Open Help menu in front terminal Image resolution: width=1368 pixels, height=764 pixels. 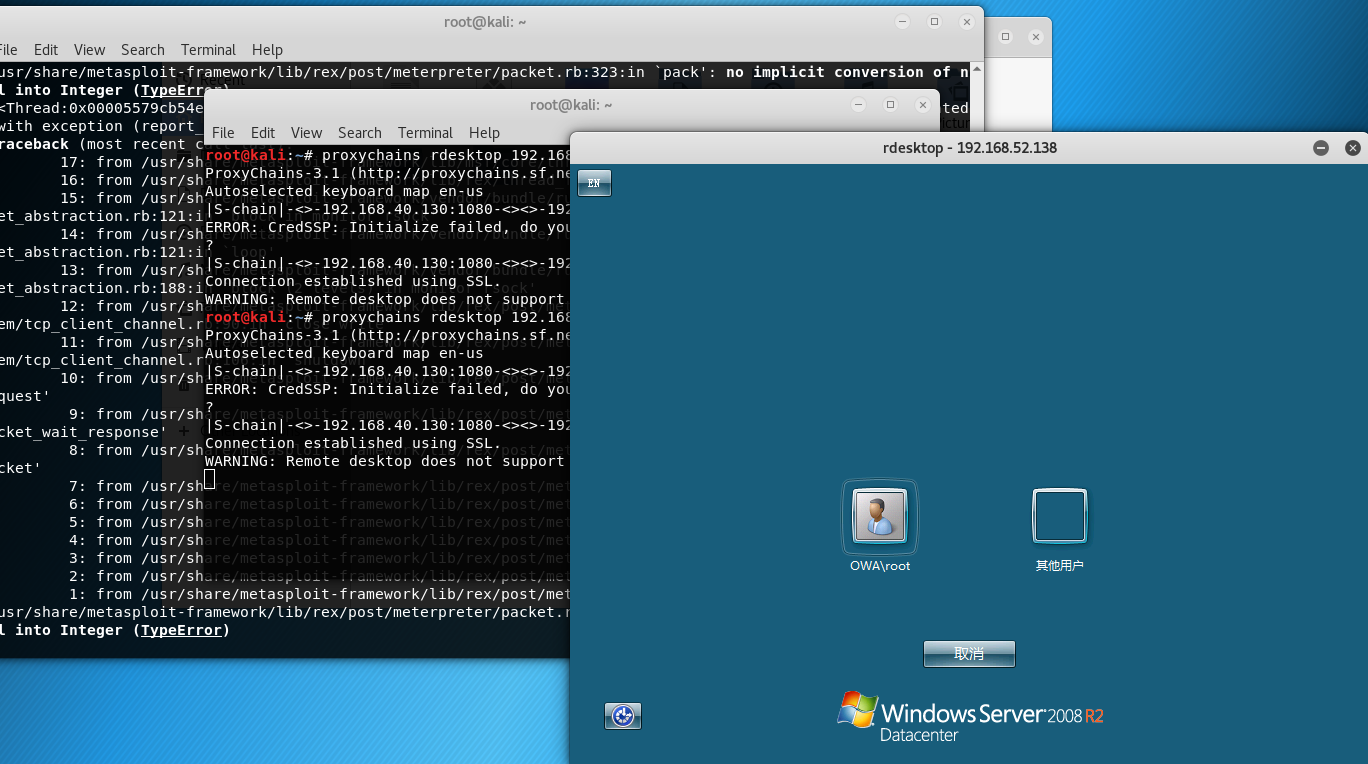[484, 133]
